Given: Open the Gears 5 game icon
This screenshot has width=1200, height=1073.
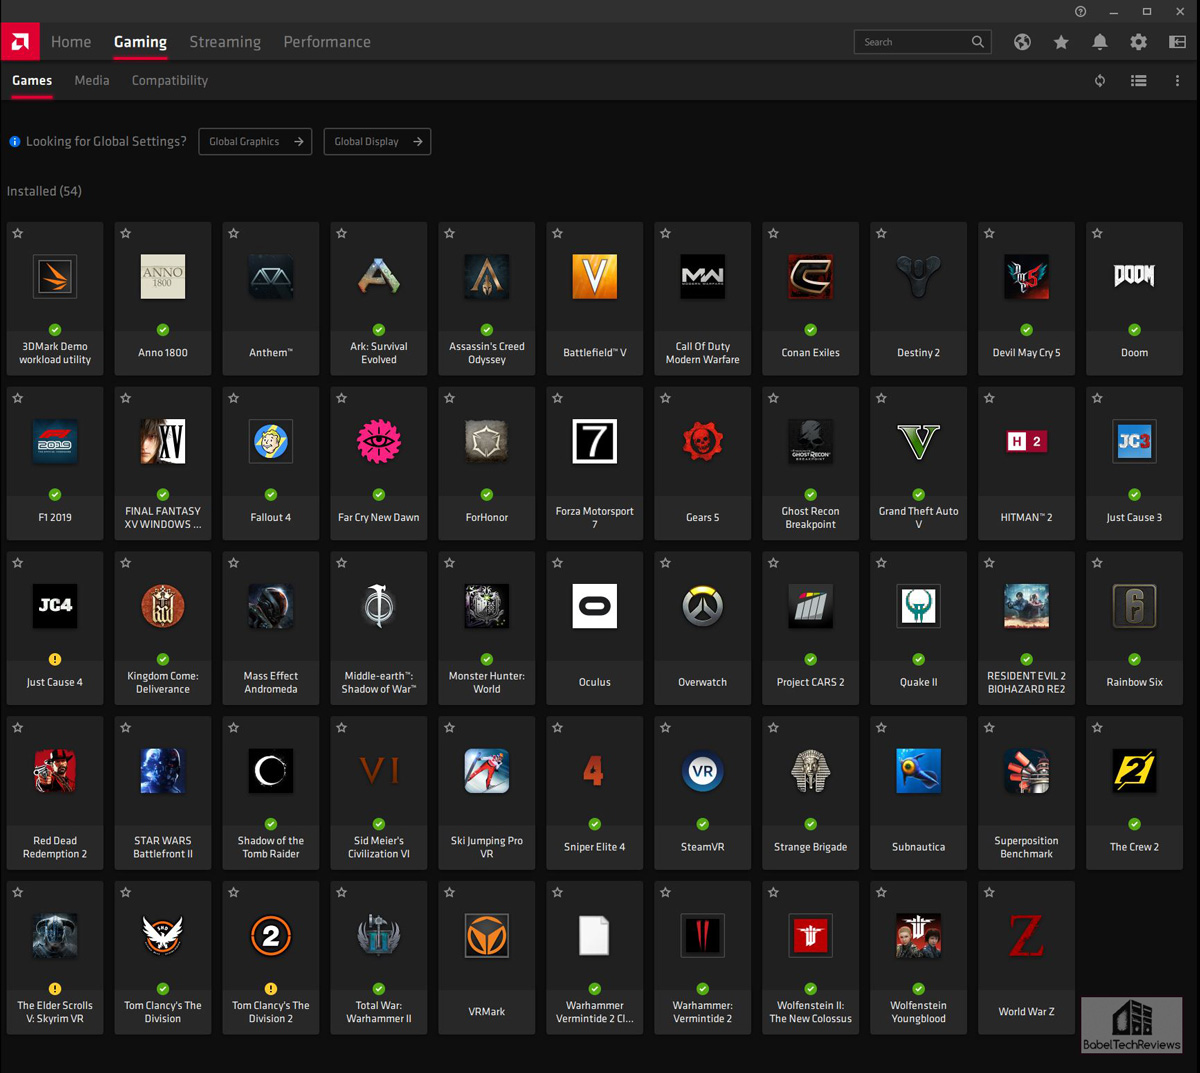Looking at the screenshot, I should (x=702, y=441).
